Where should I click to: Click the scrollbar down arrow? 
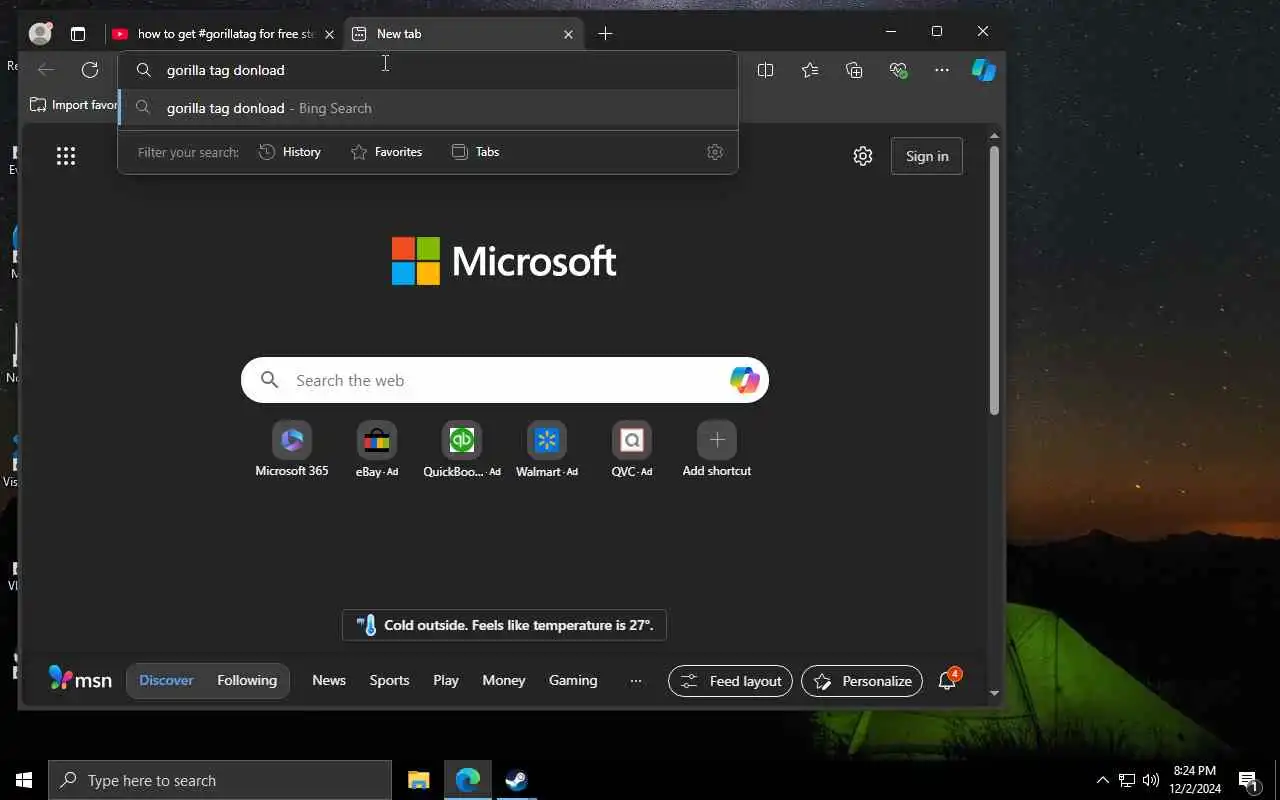[x=994, y=693]
